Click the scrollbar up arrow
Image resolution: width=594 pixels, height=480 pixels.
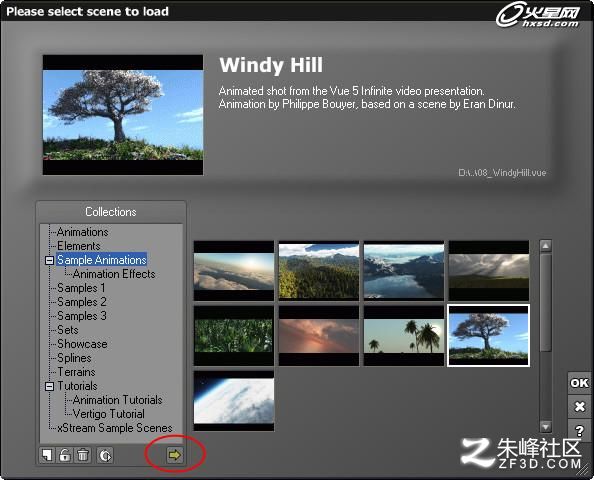pyautogui.click(x=546, y=246)
